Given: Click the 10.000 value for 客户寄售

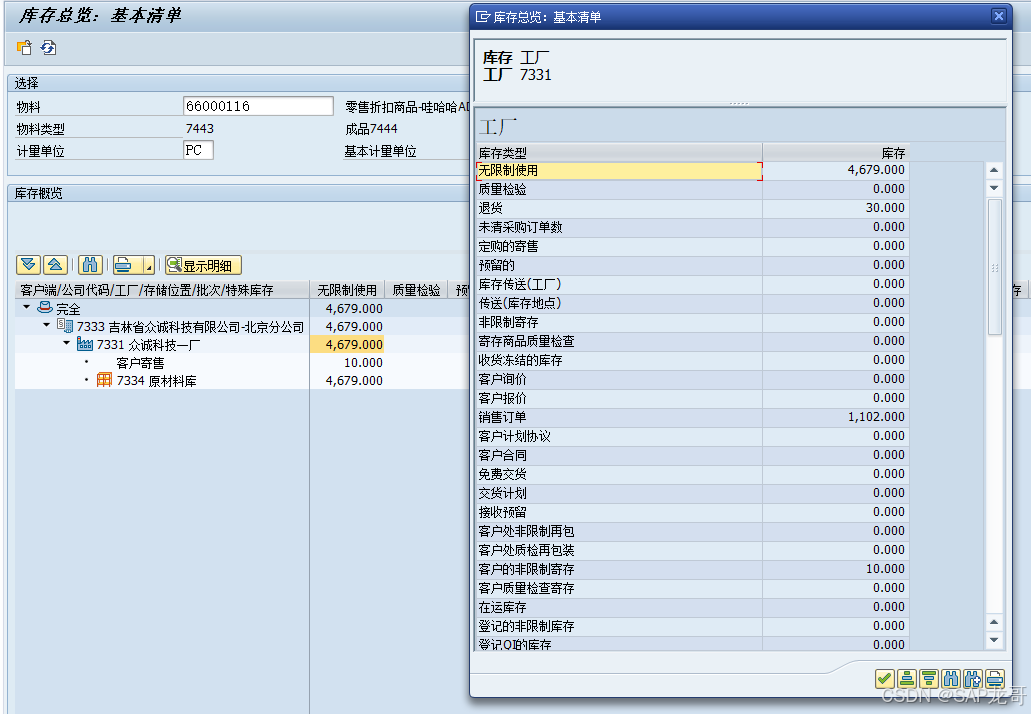Looking at the screenshot, I should tap(363, 363).
